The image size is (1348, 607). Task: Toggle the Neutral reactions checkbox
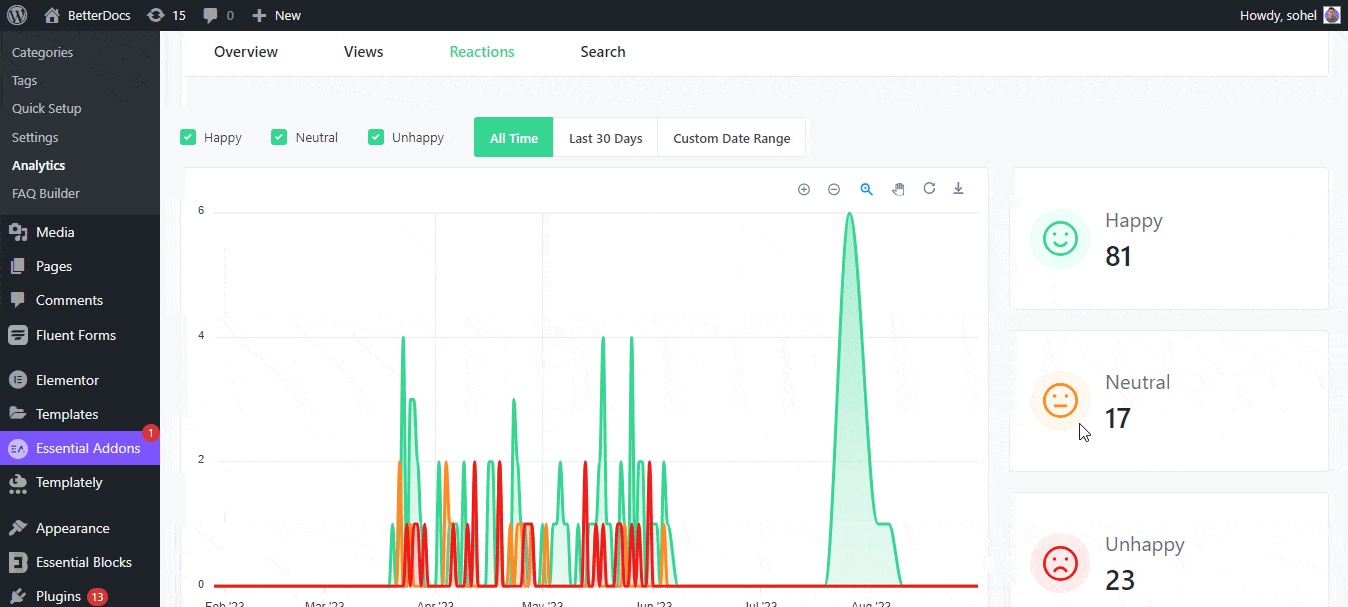point(279,137)
